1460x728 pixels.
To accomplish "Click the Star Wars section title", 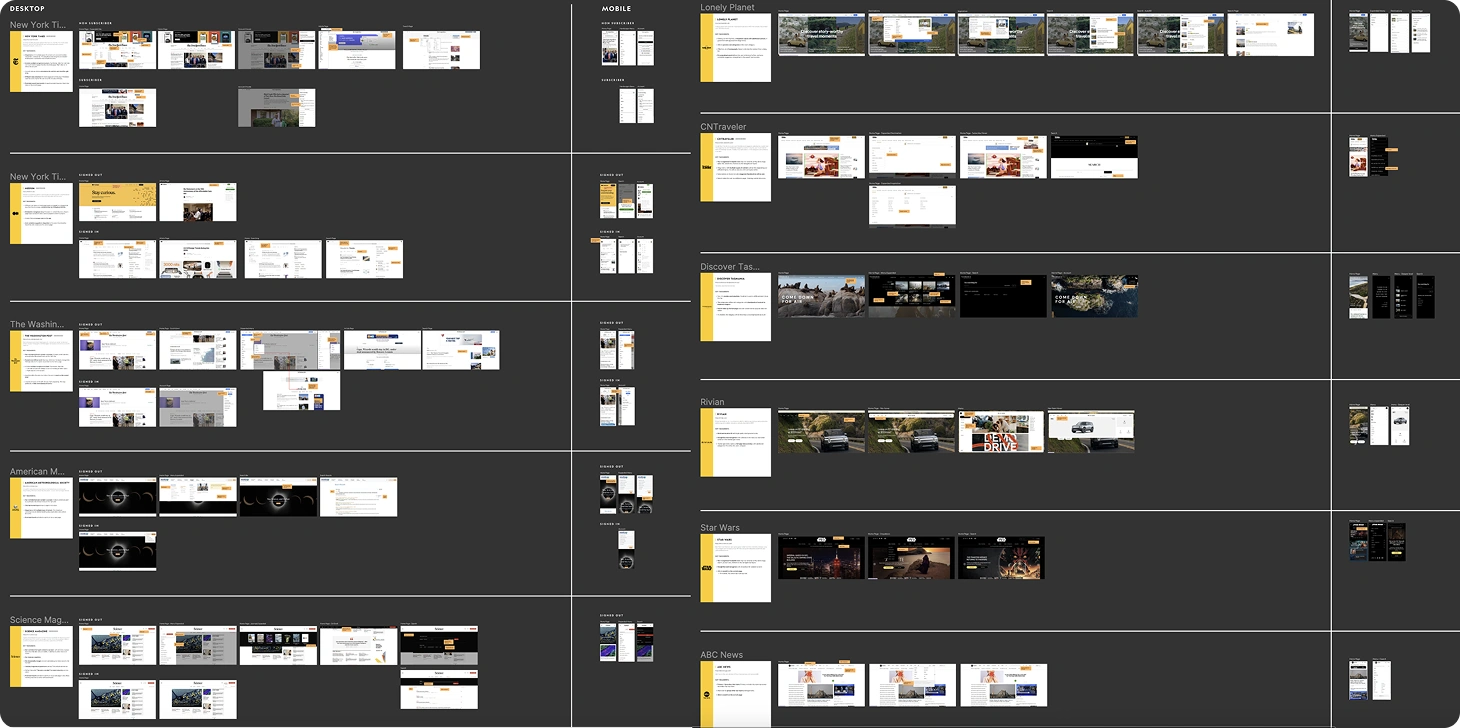I will pos(718,527).
